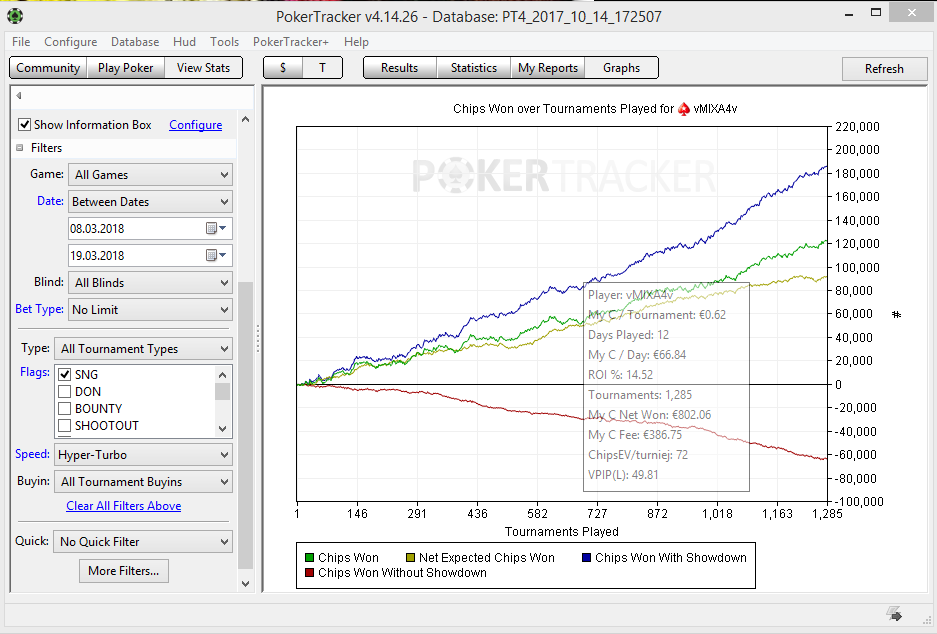Open calendar picker for 19.03.2018 date
Screen dimensions: 937x634
216,255
